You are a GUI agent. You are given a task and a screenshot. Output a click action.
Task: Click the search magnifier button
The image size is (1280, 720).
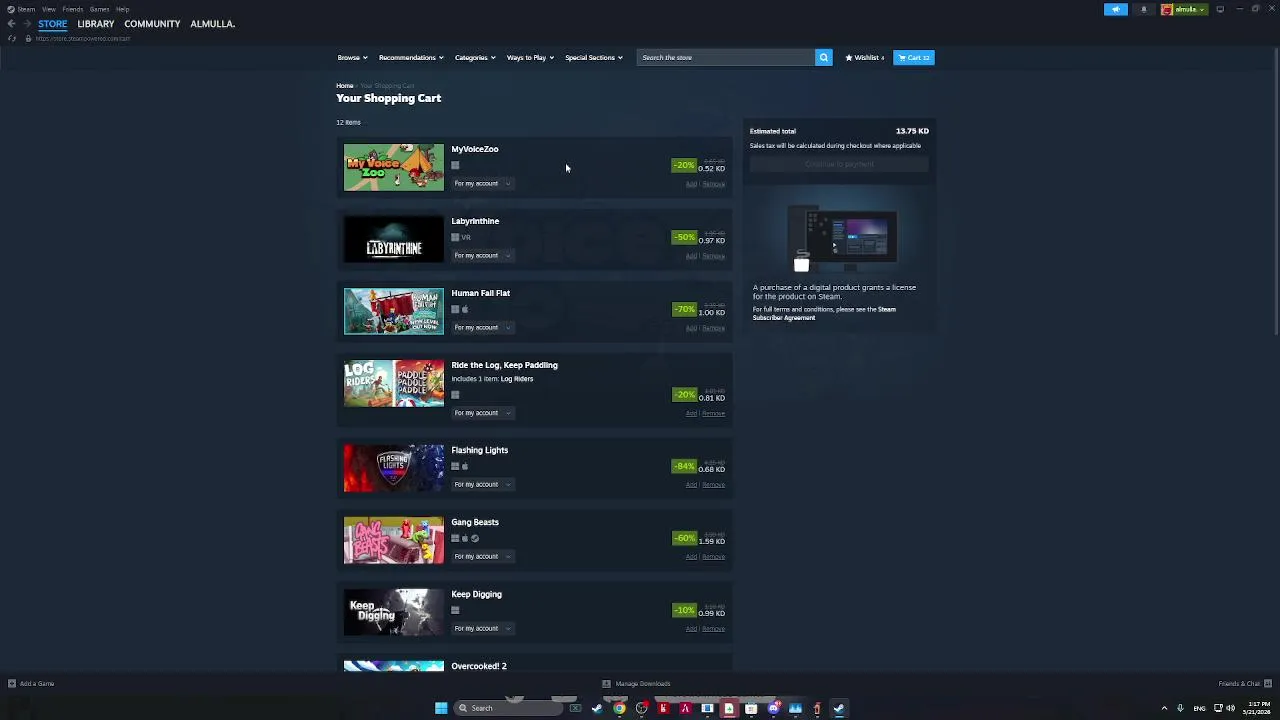coord(823,57)
